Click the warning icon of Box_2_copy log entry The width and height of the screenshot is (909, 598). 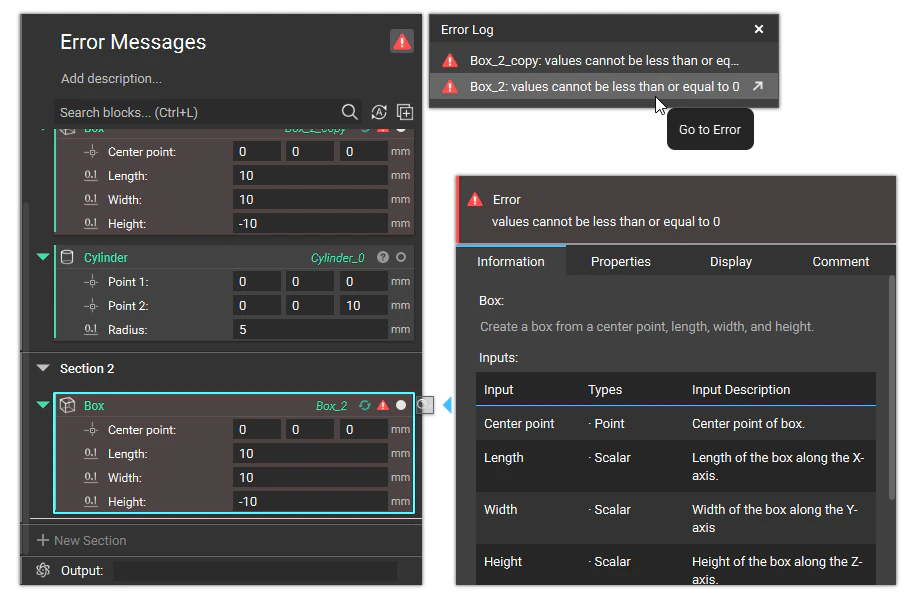(x=450, y=61)
